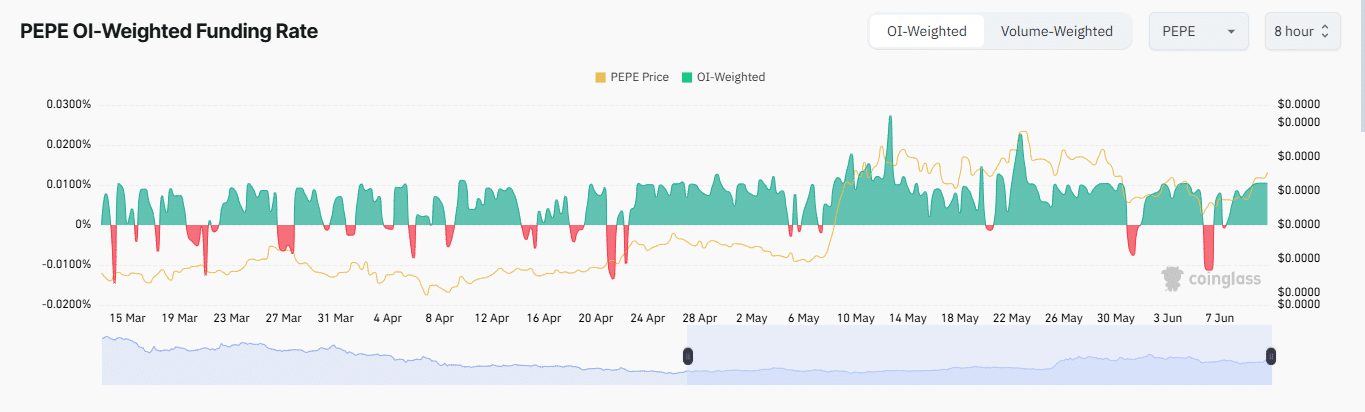
Task: Click the 28 Apr date label on the x-axis
Action: point(700,318)
